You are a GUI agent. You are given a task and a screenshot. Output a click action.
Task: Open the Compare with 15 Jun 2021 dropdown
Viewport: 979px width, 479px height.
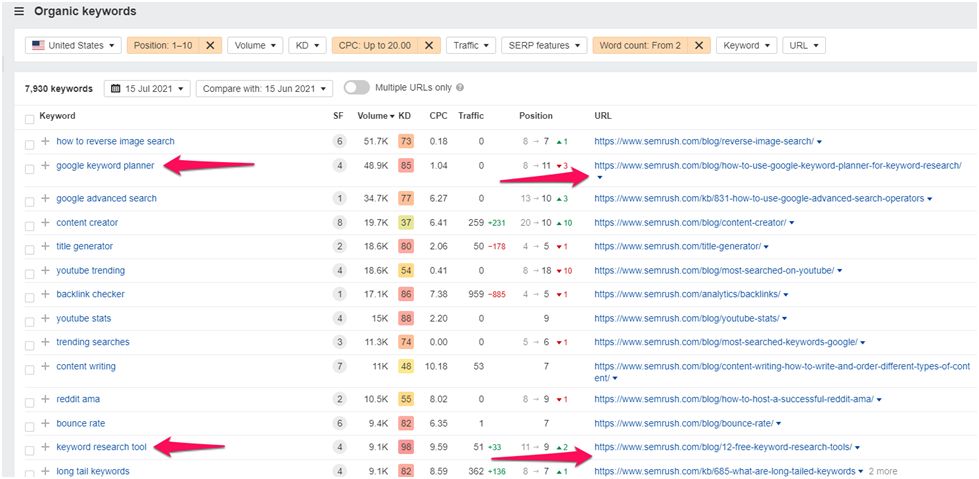point(265,89)
